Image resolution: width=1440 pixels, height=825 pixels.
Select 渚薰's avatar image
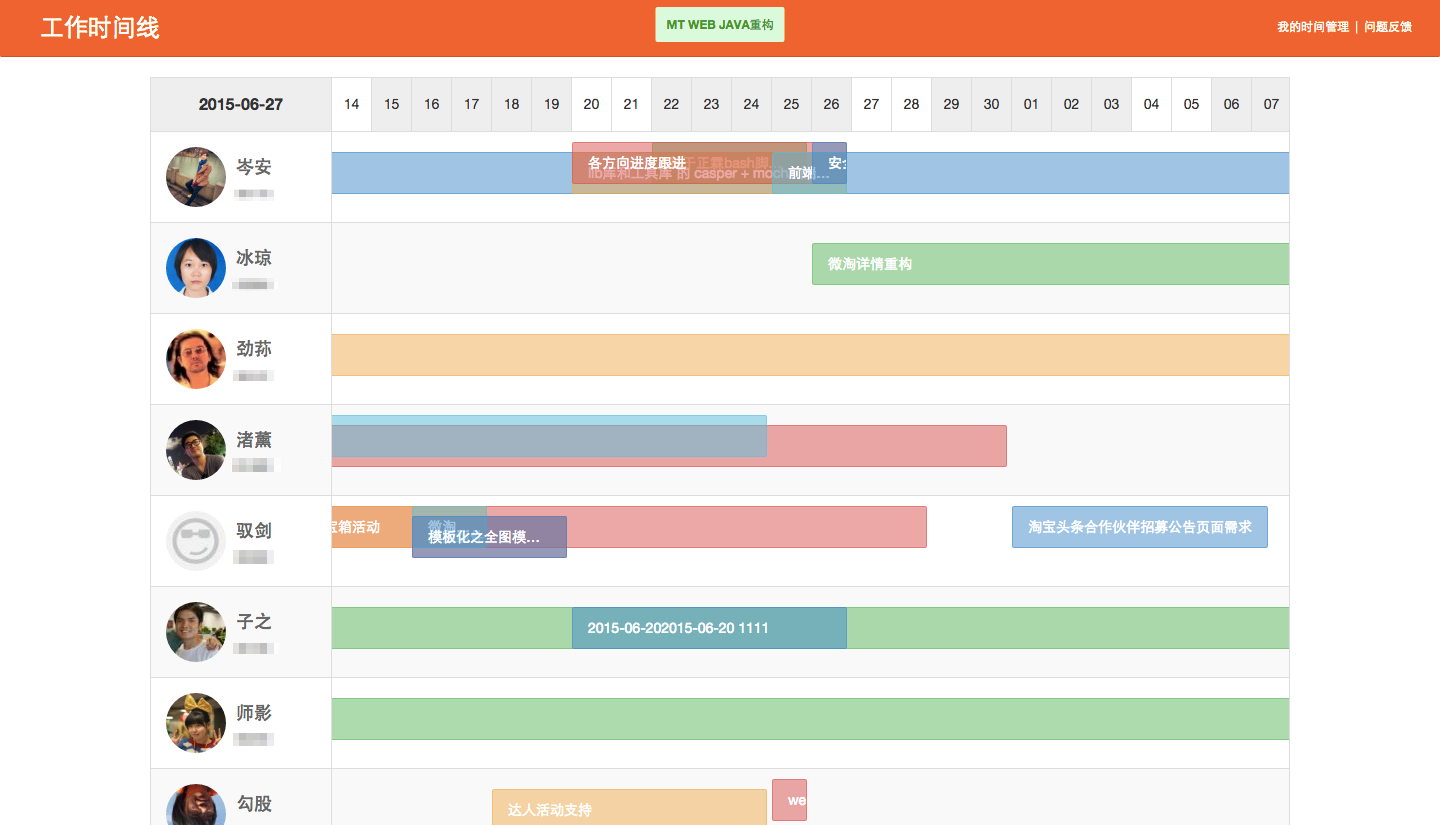point(196,450)
